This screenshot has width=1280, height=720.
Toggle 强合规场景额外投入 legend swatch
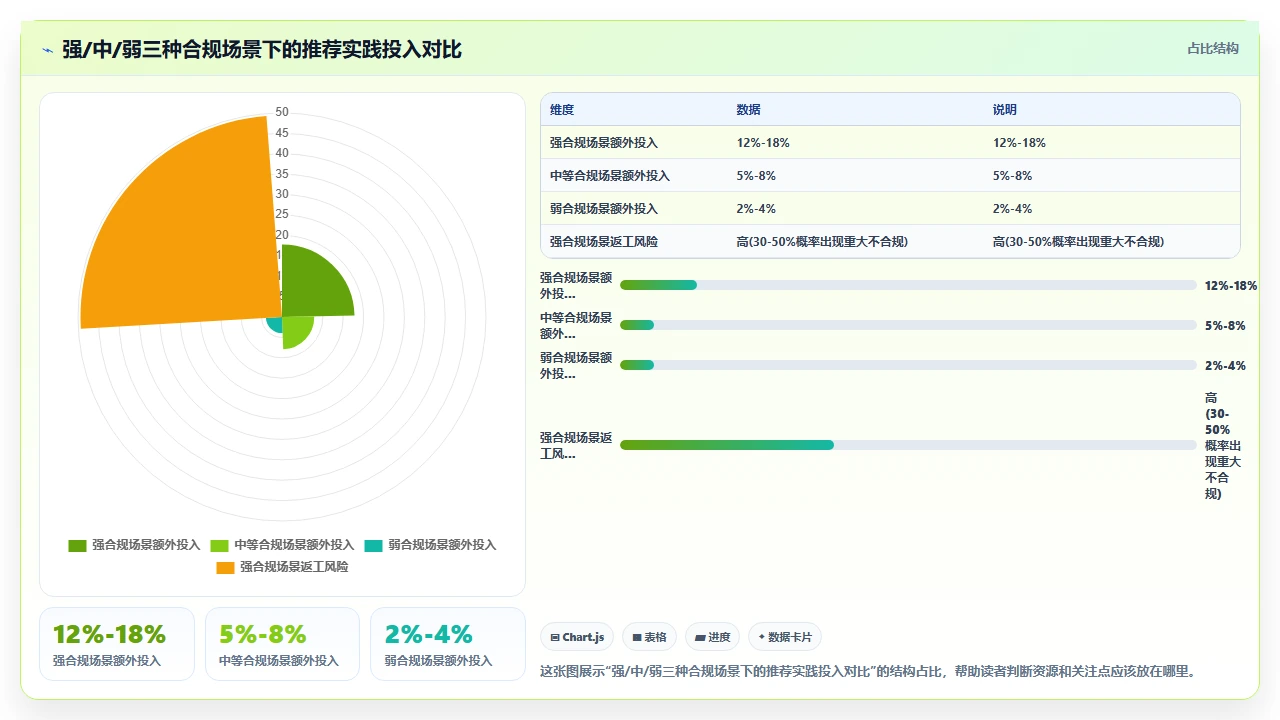point(77,546)
